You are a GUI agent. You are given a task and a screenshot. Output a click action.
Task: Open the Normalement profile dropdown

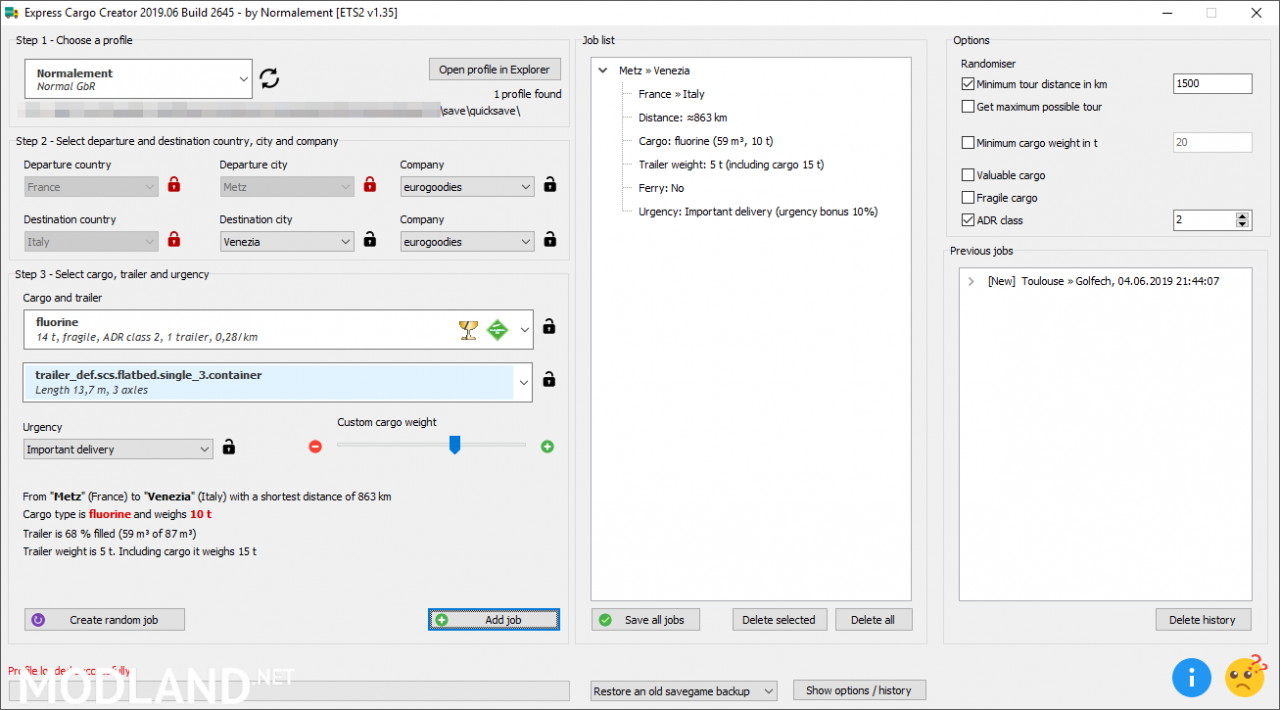tap(138, 79)
